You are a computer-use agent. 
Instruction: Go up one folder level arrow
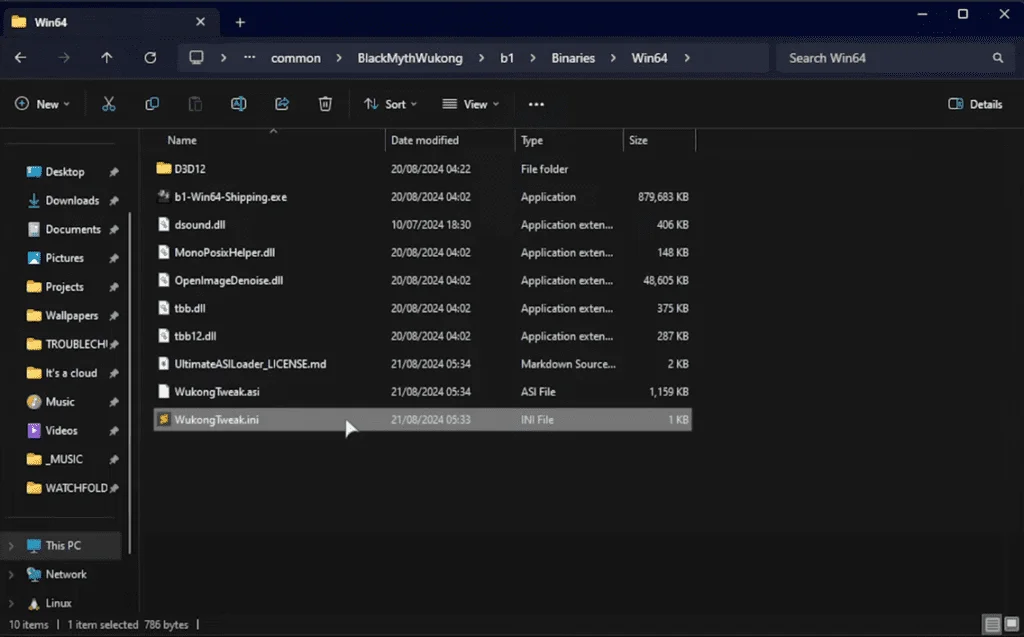click(106, 57)
